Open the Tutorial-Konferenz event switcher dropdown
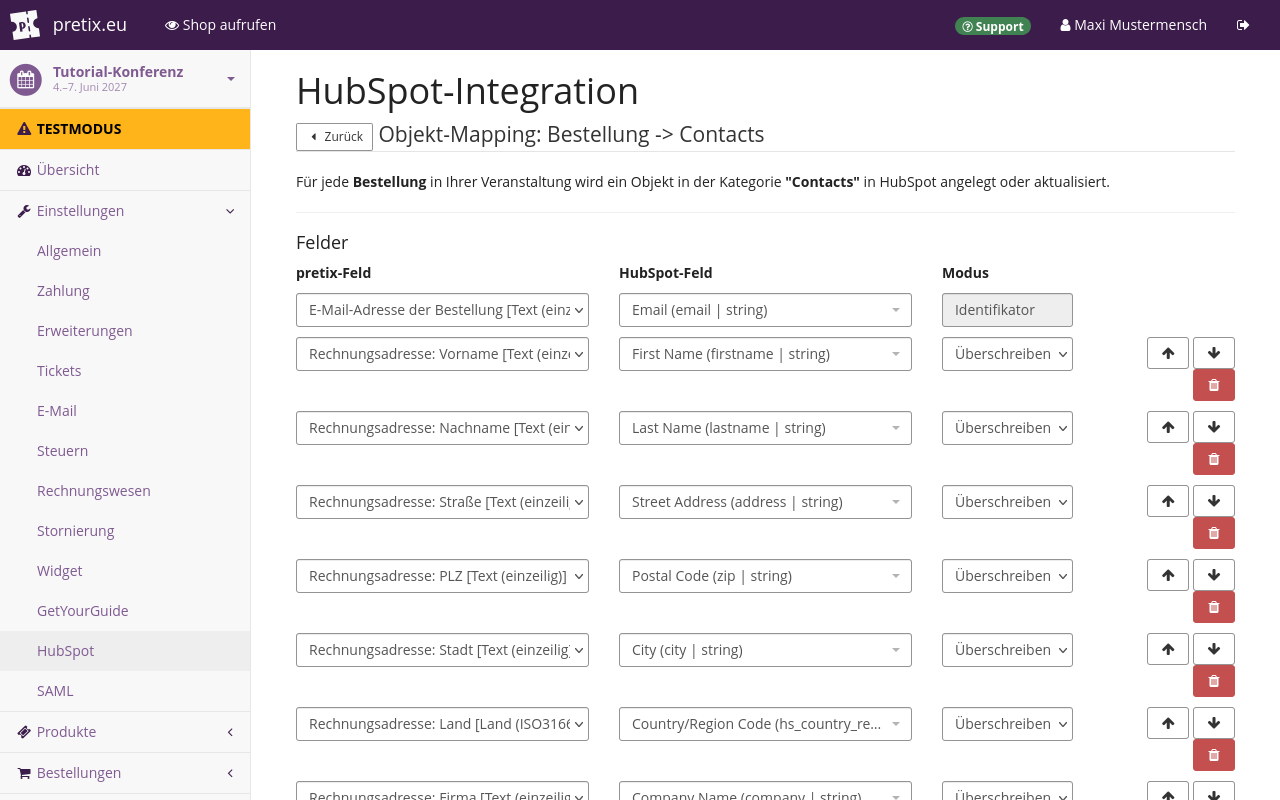This screenshot has height=800, width=1280. [125, 79]
